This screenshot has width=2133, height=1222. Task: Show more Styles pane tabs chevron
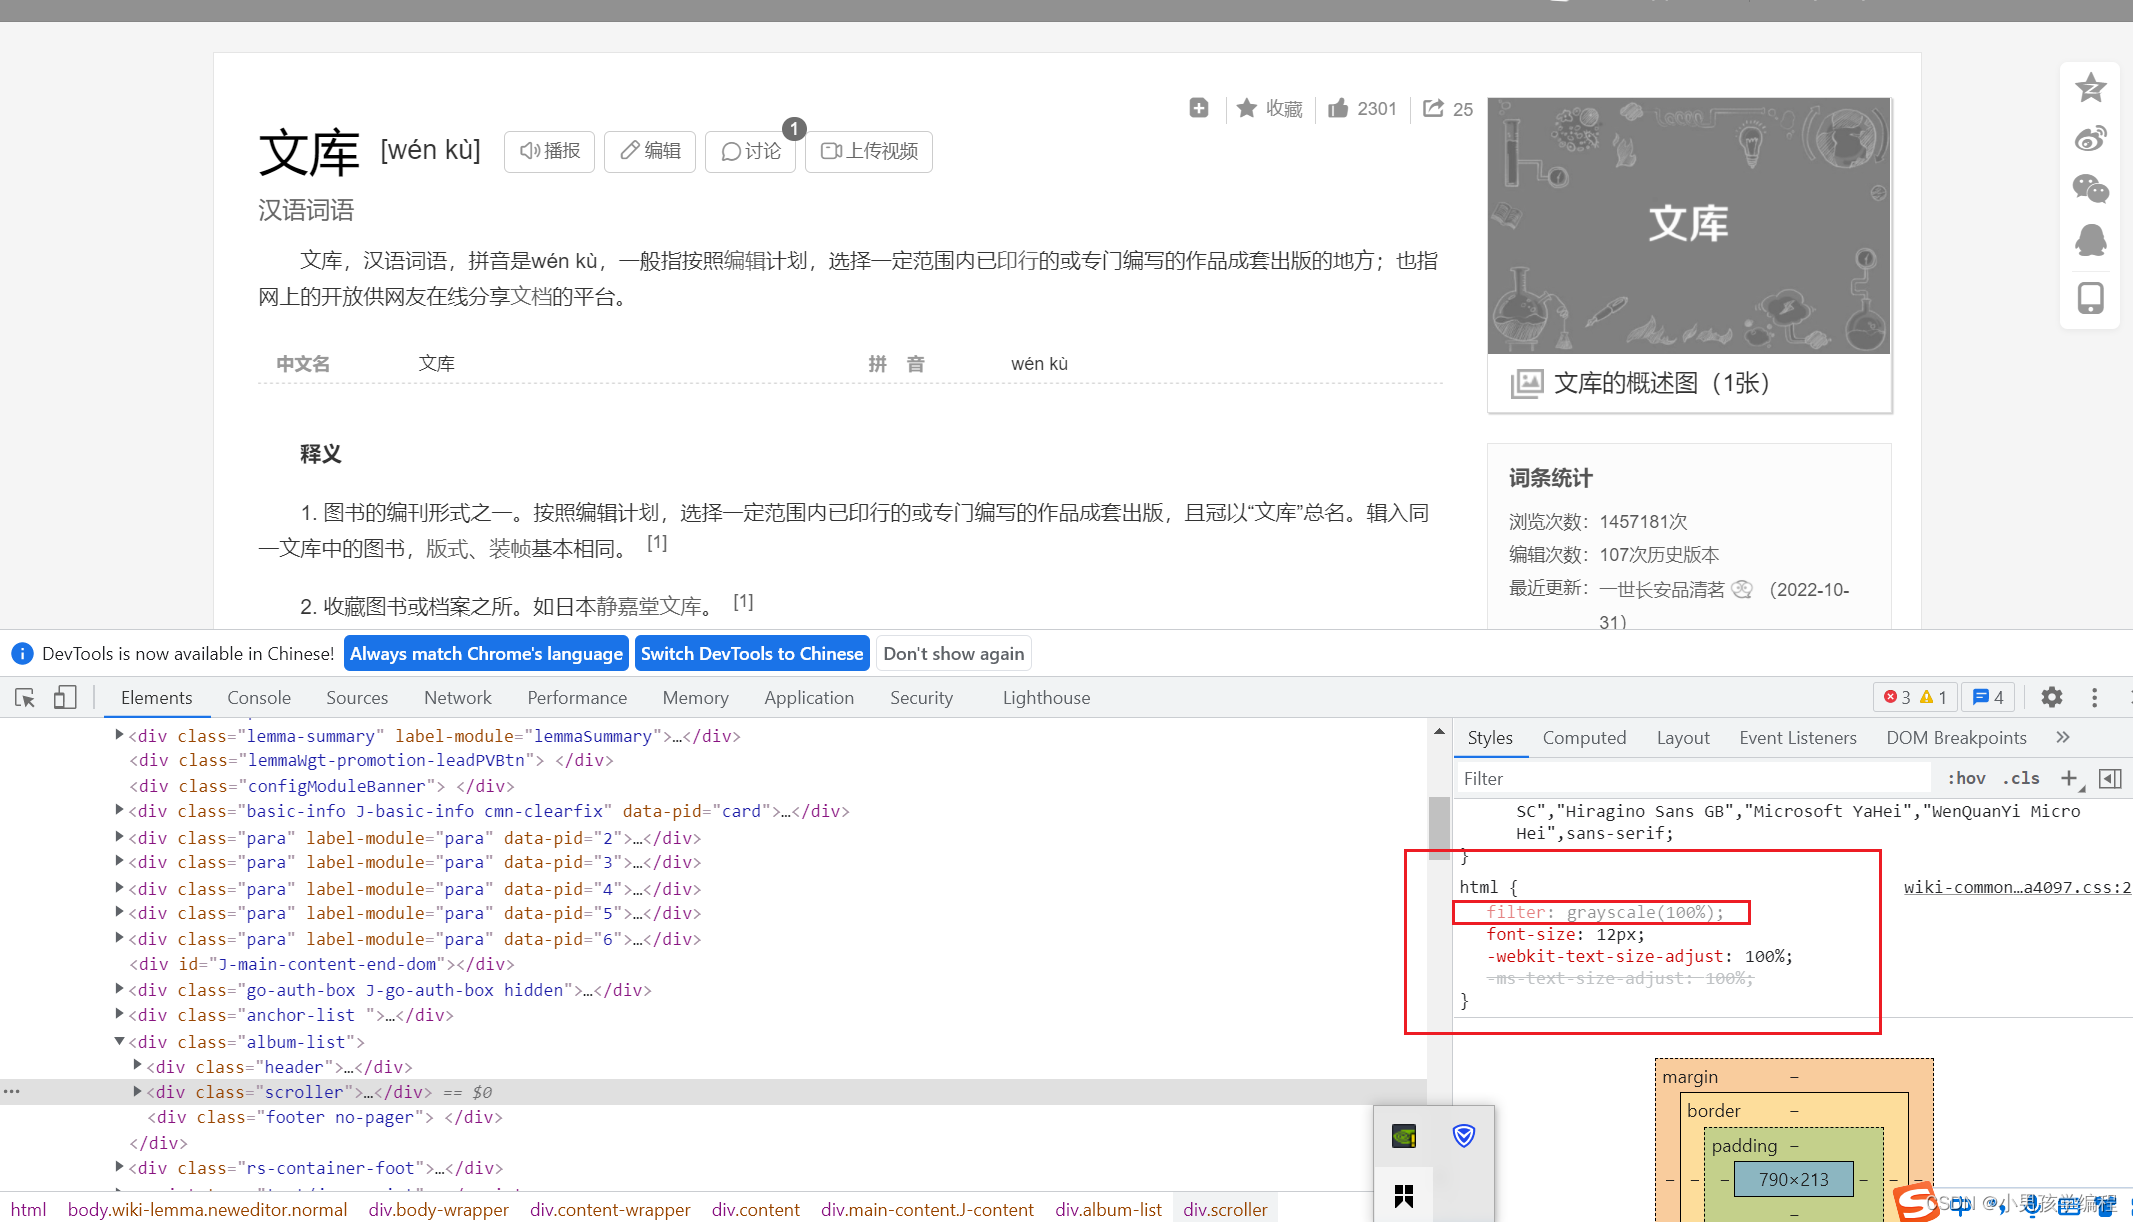pyautogui.click(x=2062, y=737)
